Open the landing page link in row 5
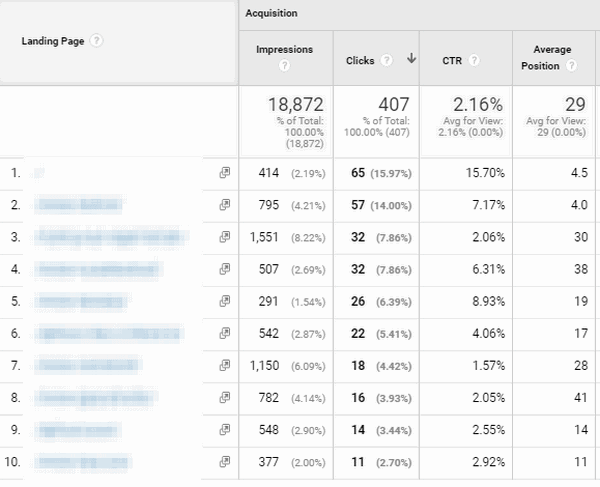This screenshot has width=600, height=487. click(81, 301)
